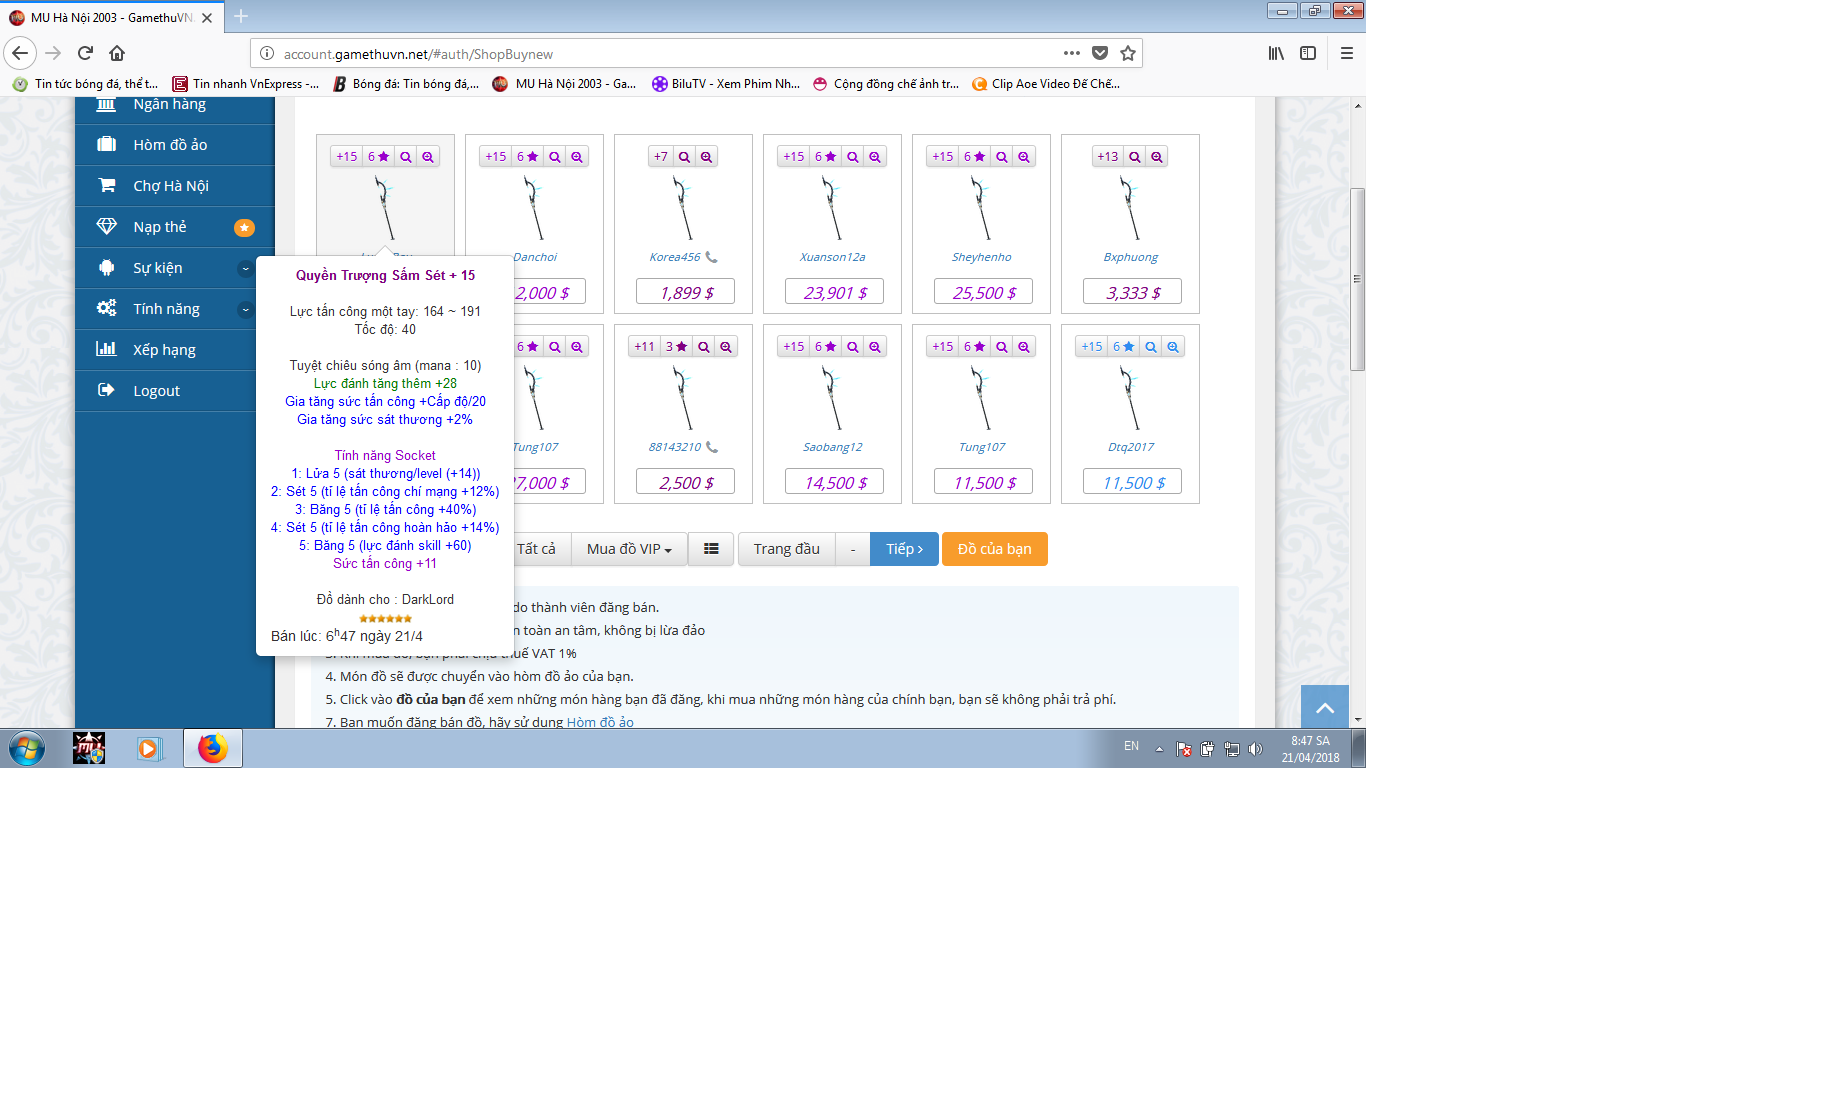Open the Windows Start menu
Image resolution: width=1844 pixels, height=1098 pixels.
27,748
